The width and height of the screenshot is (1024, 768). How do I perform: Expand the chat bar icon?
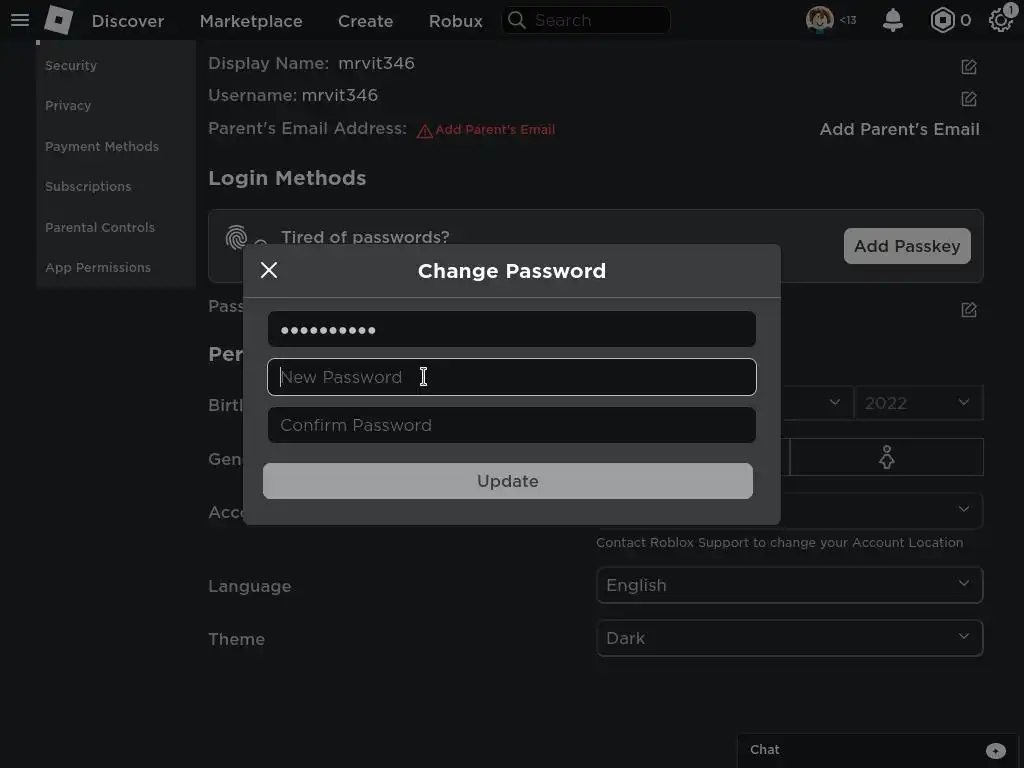[995, 750]
